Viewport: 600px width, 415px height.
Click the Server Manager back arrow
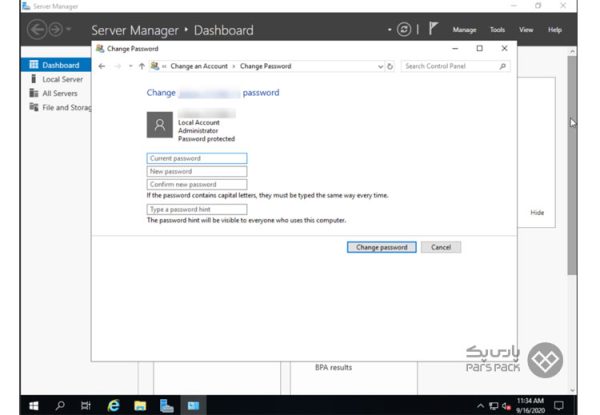[x=34, y=30]
